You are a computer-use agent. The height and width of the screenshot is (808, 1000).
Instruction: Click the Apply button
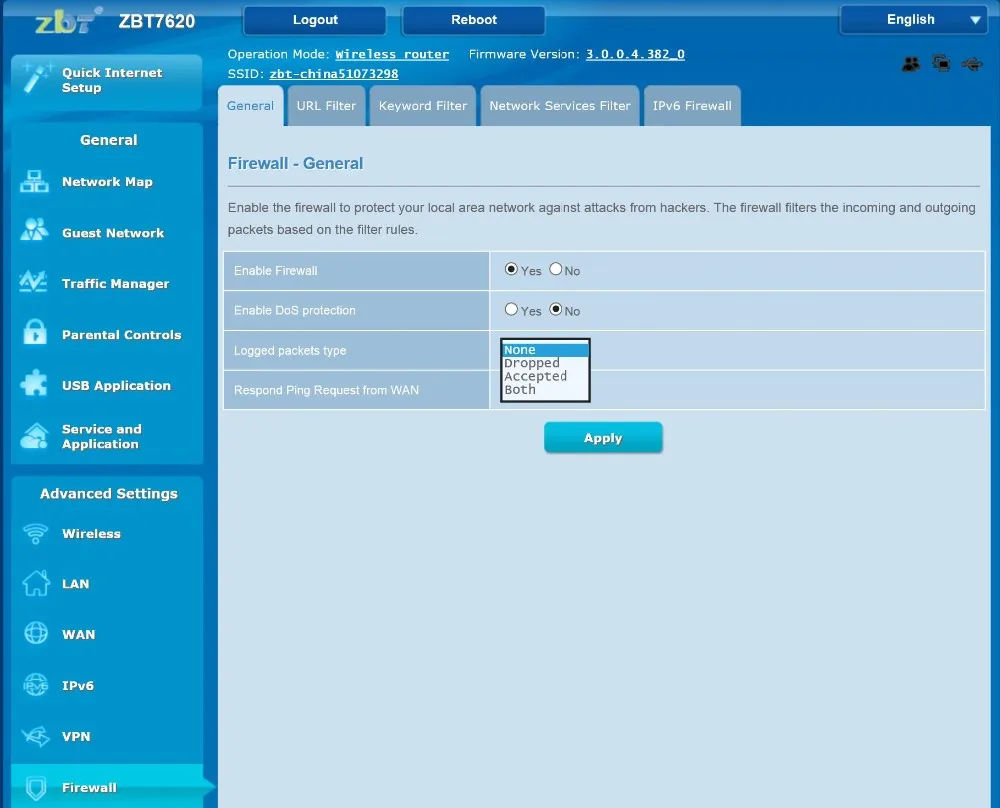(603, 438)
